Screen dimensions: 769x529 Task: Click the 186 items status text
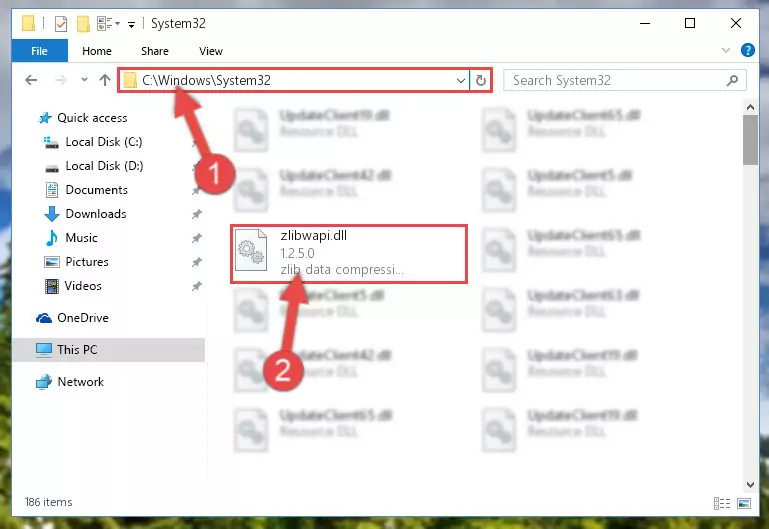coord(48,502)
